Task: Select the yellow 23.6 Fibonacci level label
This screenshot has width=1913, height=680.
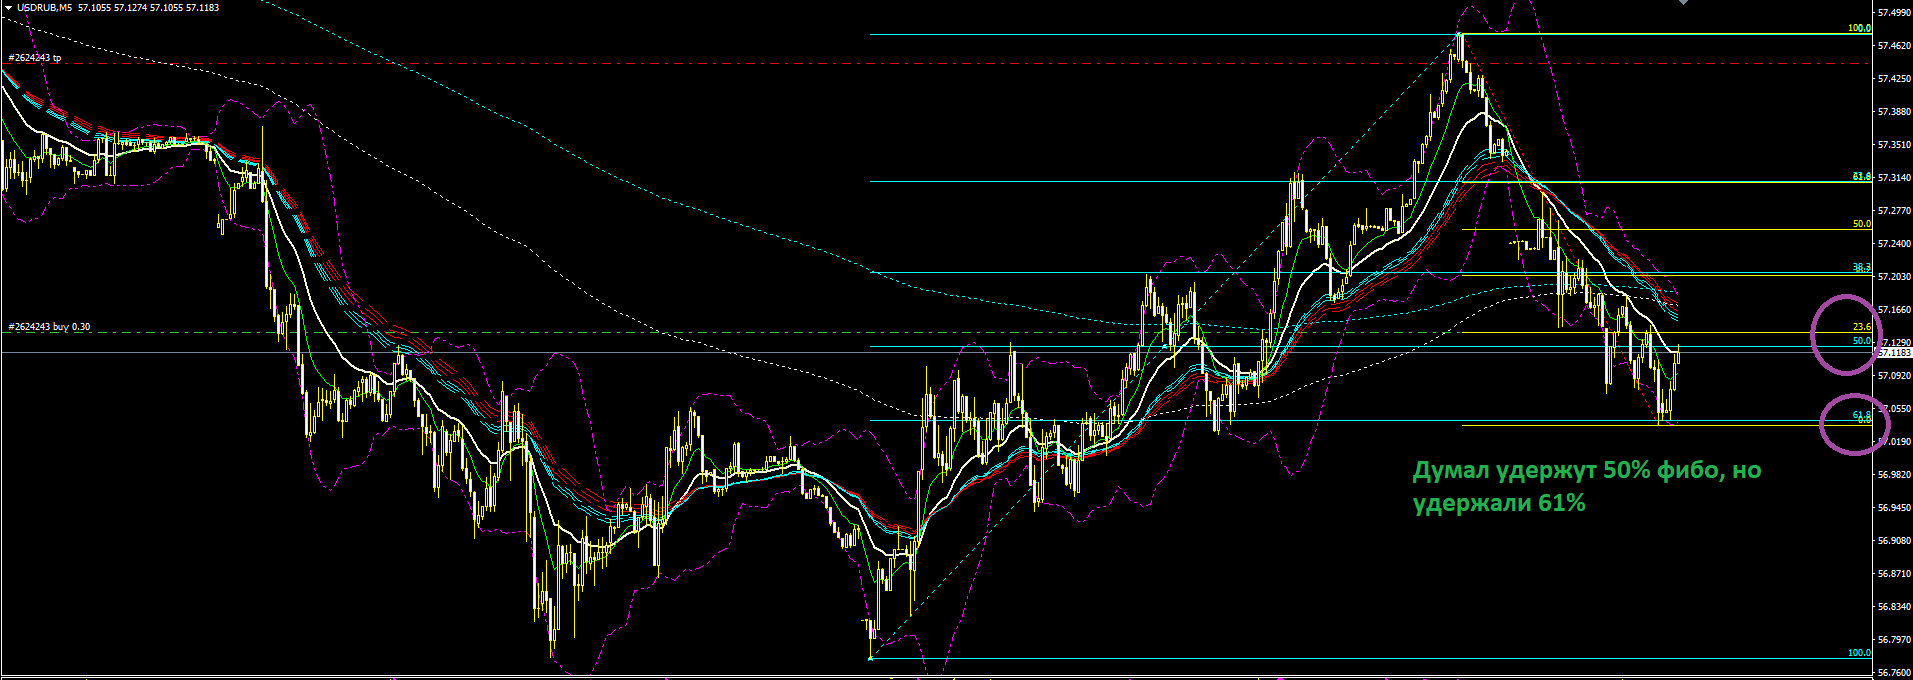Action: [1861, 327]
